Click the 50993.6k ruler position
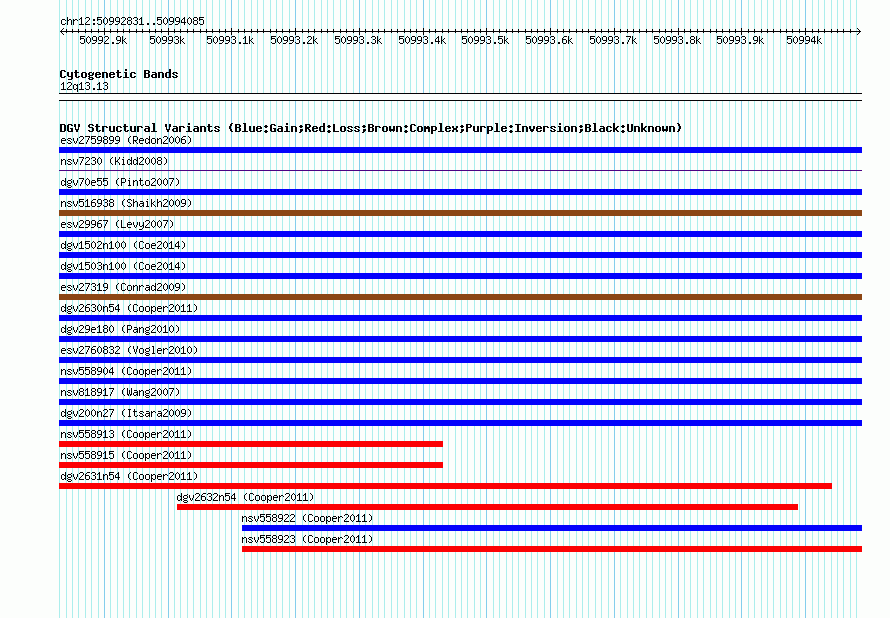 pyautogui.click(x=549, y=40)
